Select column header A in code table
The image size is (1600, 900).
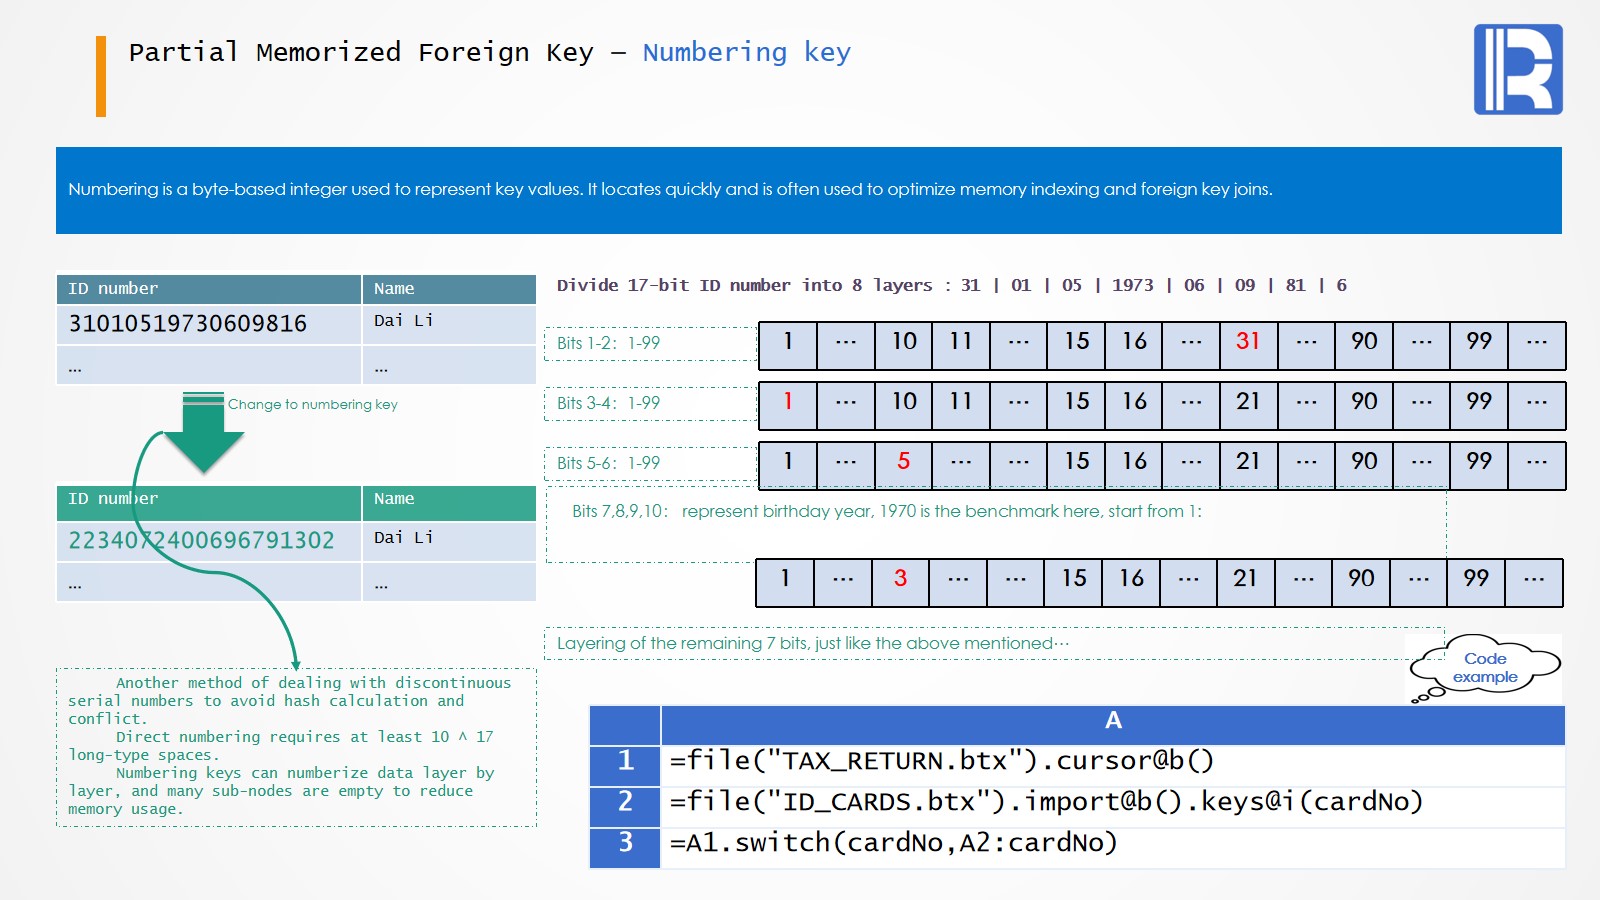click(1112, 721)
